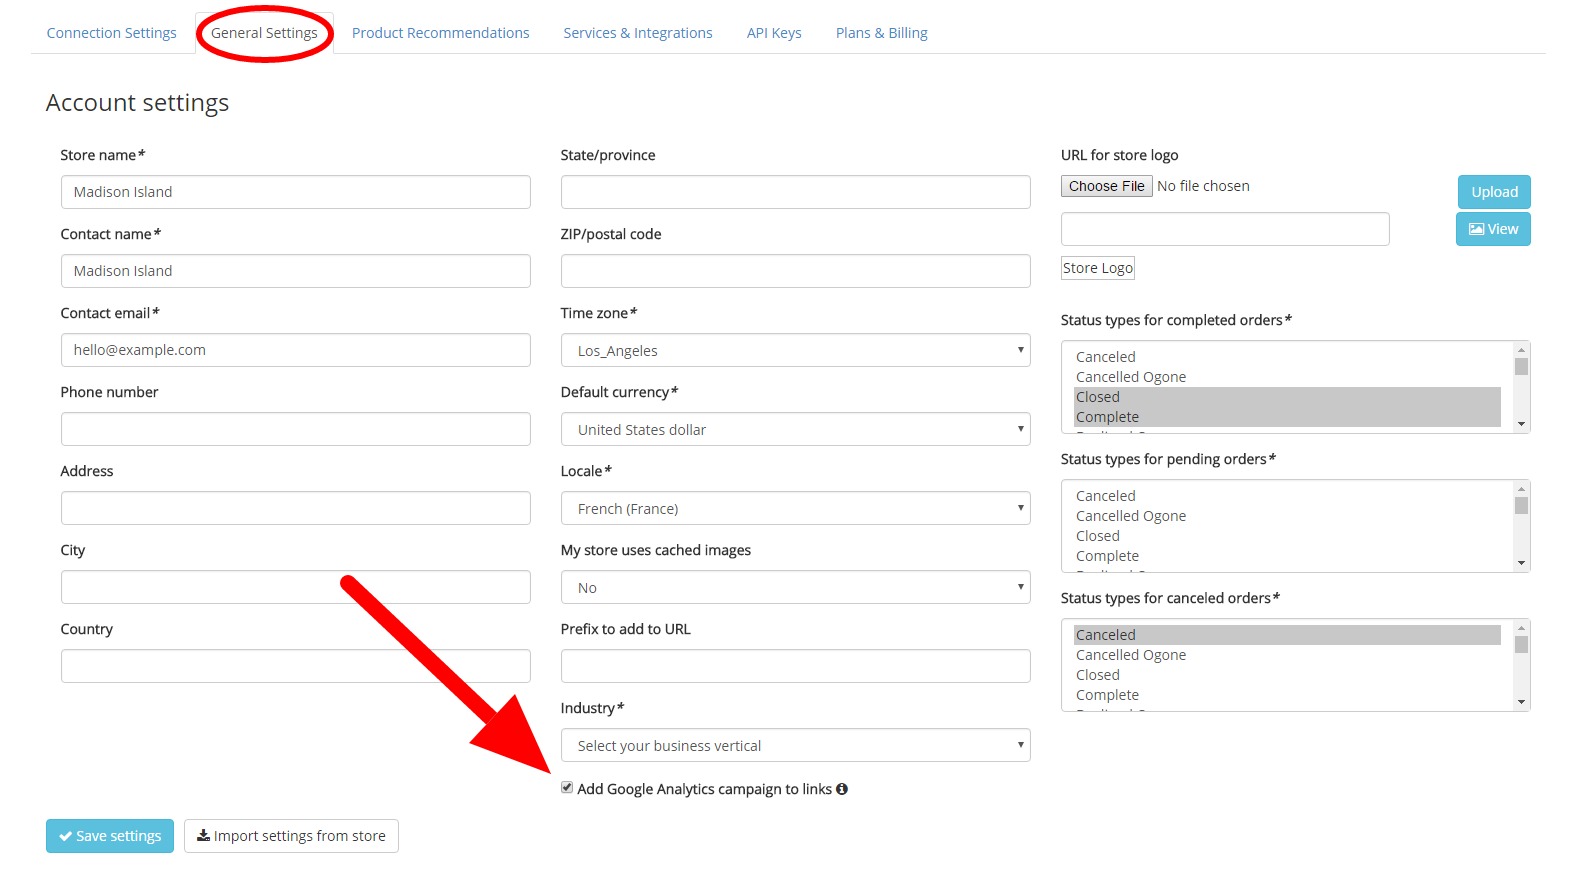Viewport: 1580px width, 873px height.
Task: Click up arrow of completed orders scrollbar
Action: click(1521, 350)
